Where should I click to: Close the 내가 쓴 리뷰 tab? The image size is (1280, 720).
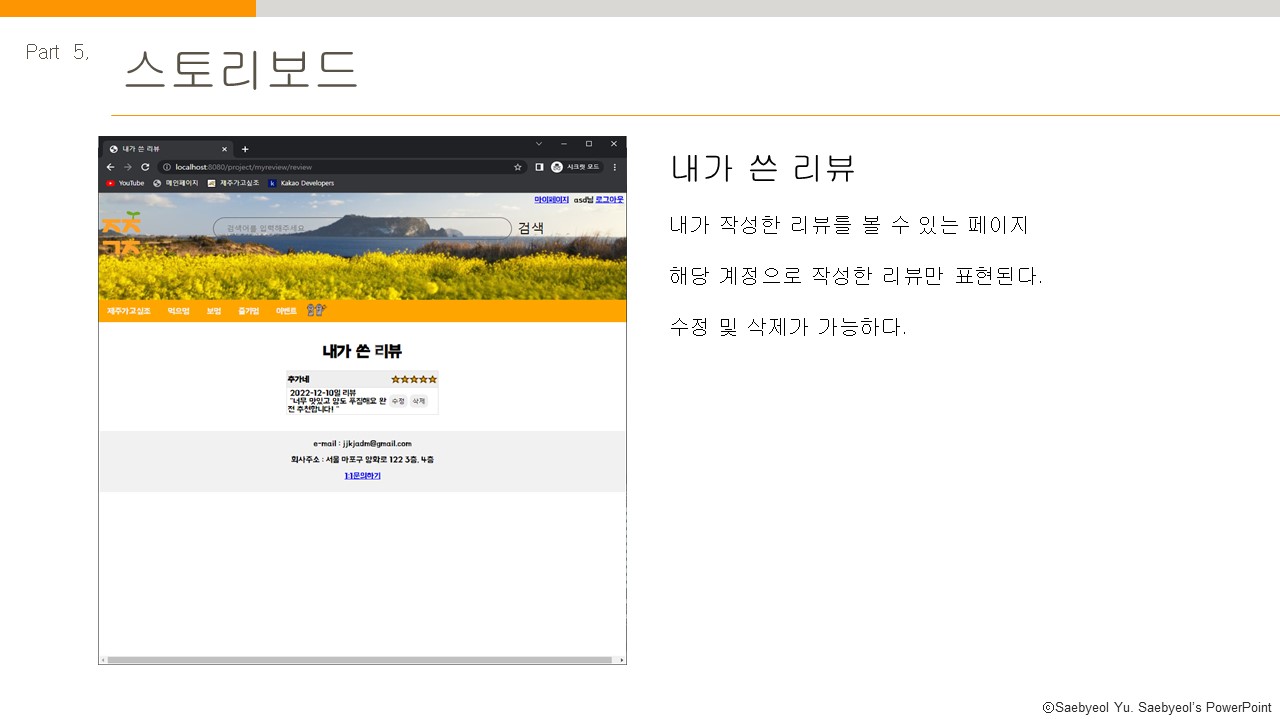tap(224, 149)
